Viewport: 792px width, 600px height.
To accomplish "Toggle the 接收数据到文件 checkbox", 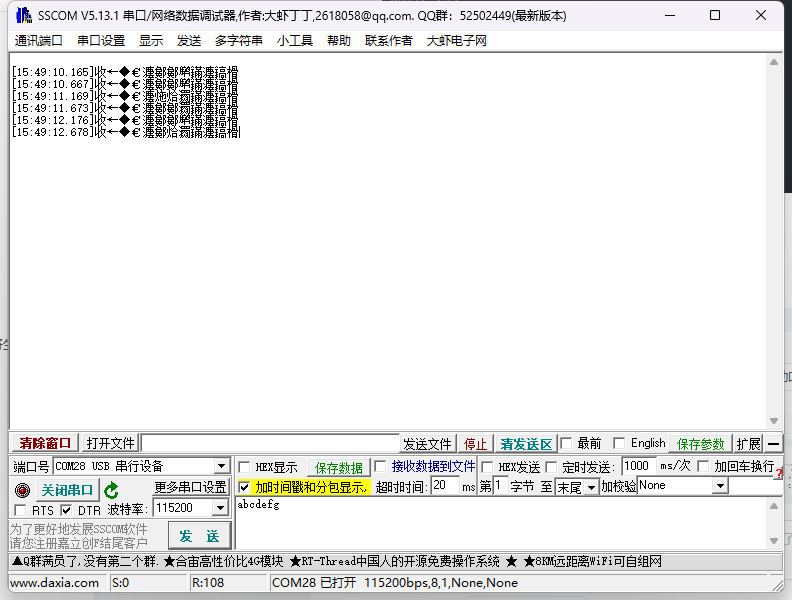I will (x=380, y=466).
